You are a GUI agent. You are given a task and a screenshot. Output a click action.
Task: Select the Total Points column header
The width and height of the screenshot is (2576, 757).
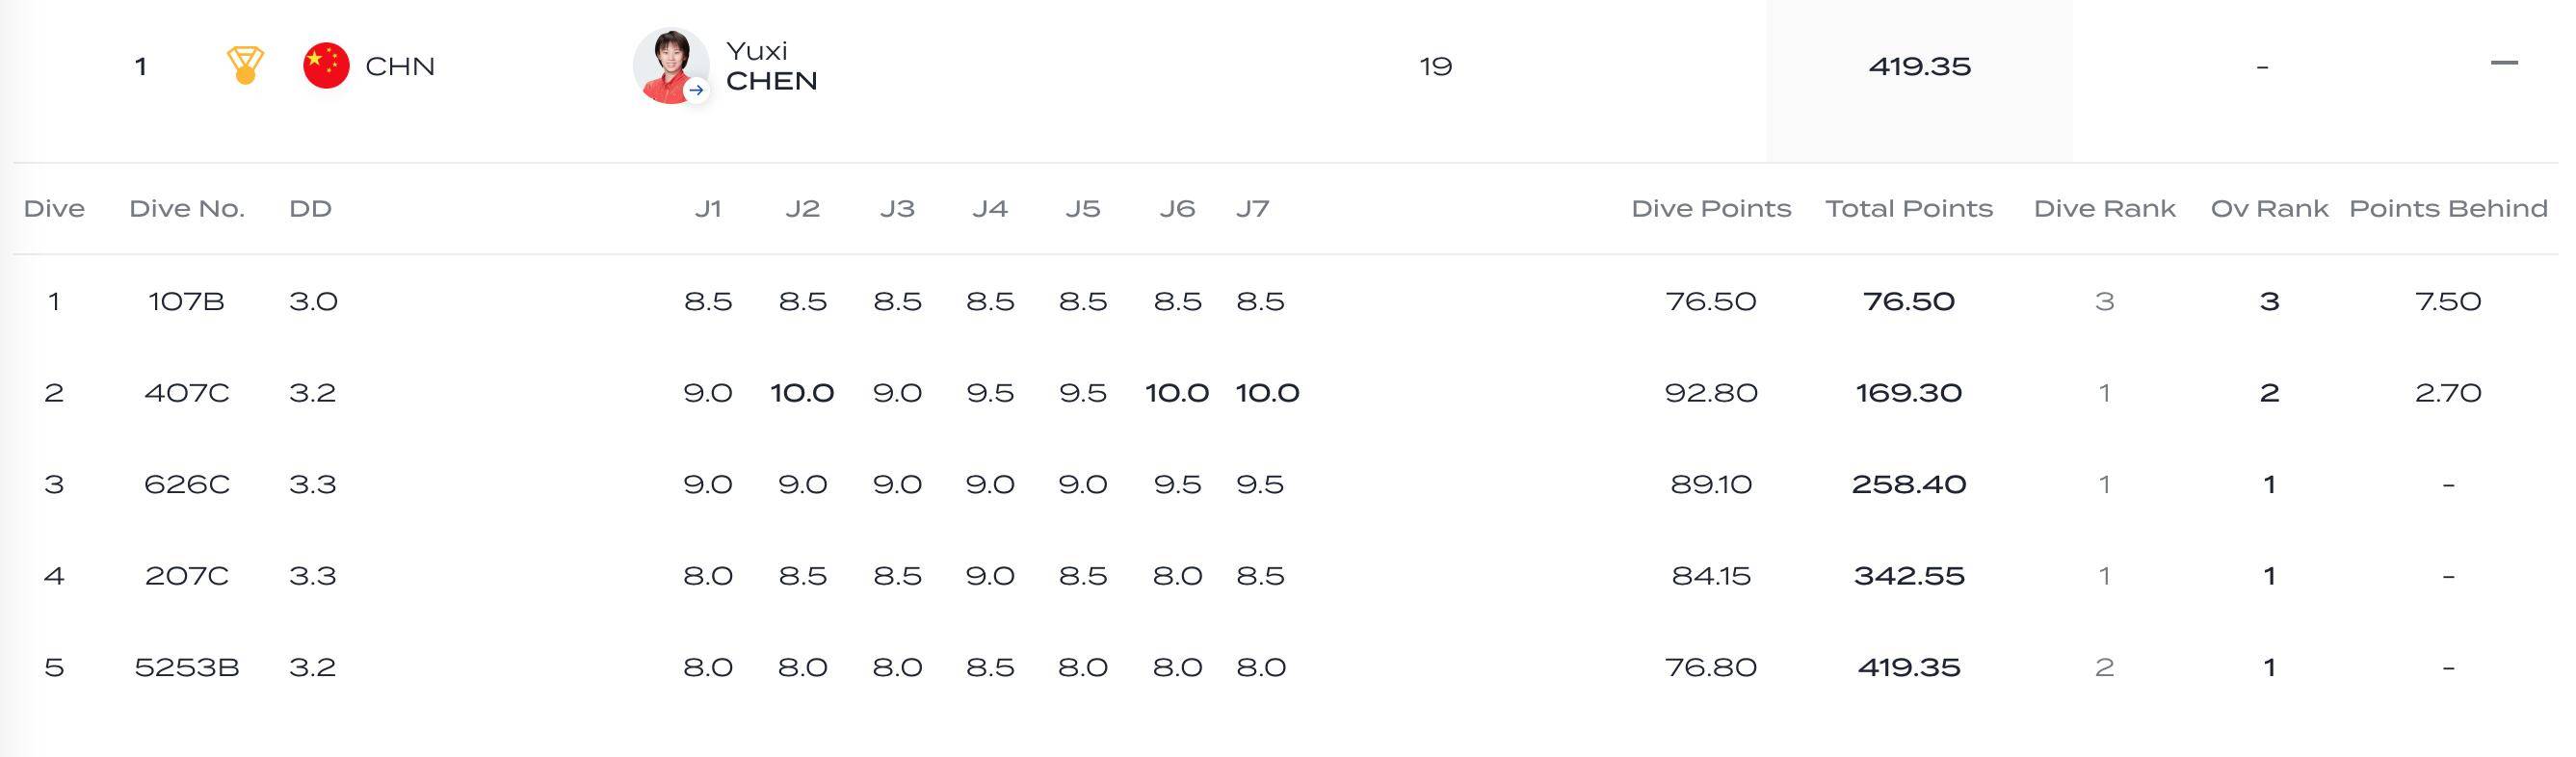pyautogui.click(x=1909, y=208)
